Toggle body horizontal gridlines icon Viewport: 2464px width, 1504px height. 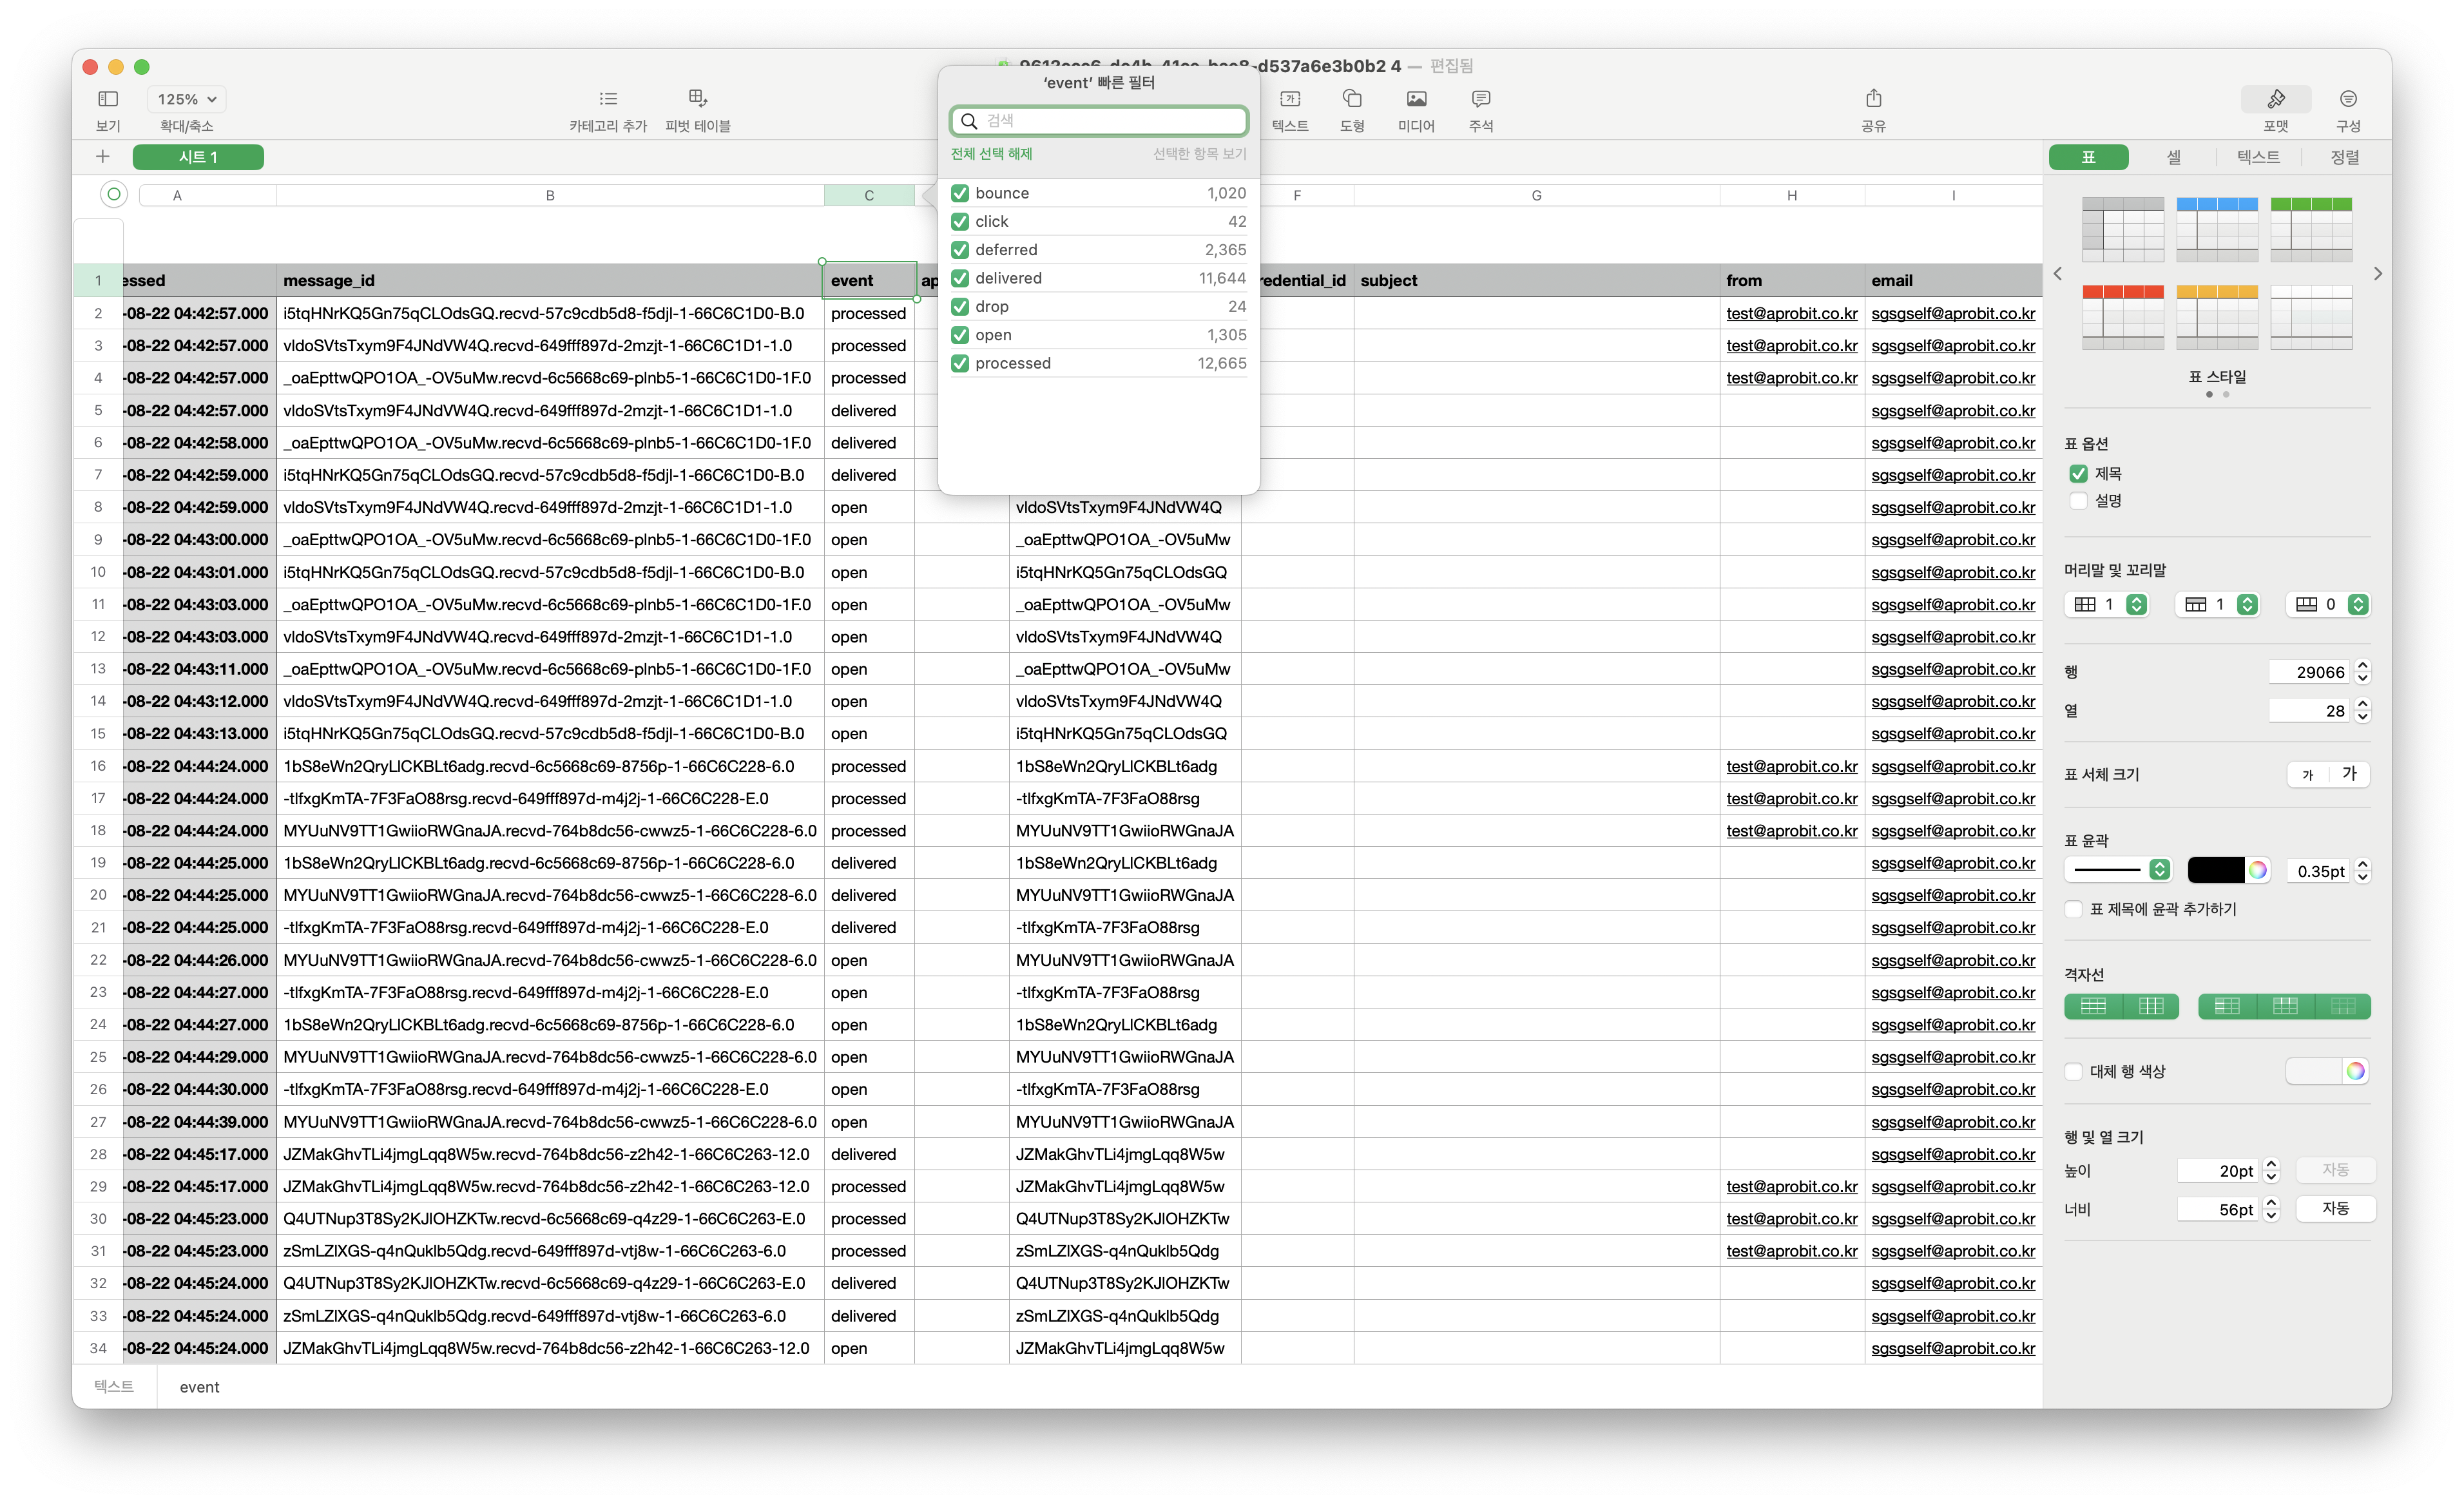(2093, 1007)
